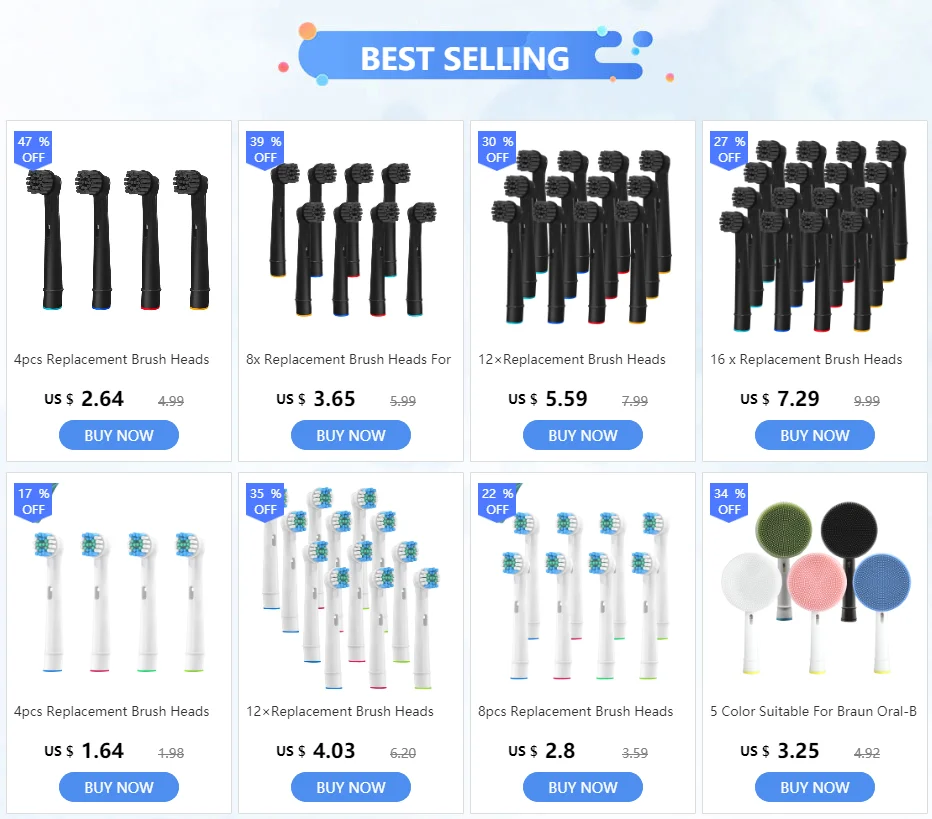Open the 12×Replacement black brush heads image

point(582,236)
